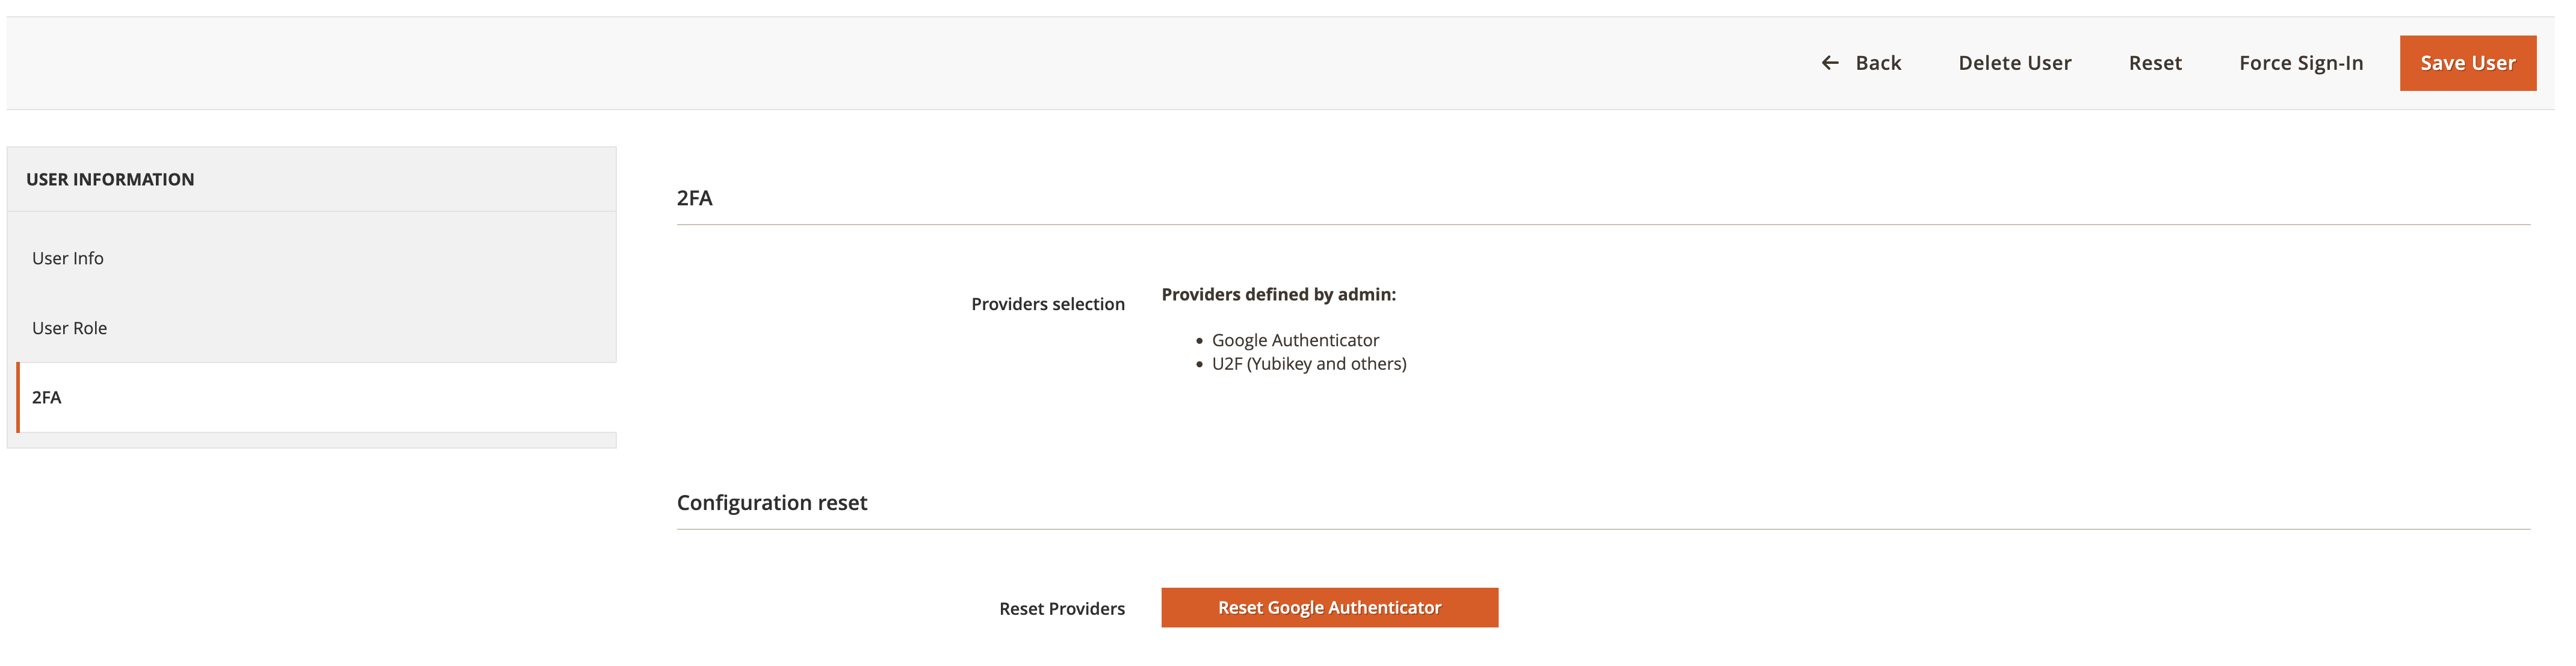The image size is (2576, 666).
Task: Select the 2FA sidebar tab
Action: (x=47, y=397)
